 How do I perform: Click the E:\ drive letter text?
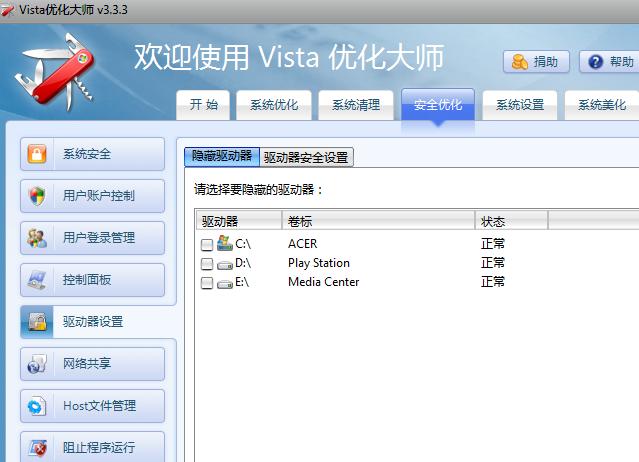pyautogui.click(x=242, y=282)
